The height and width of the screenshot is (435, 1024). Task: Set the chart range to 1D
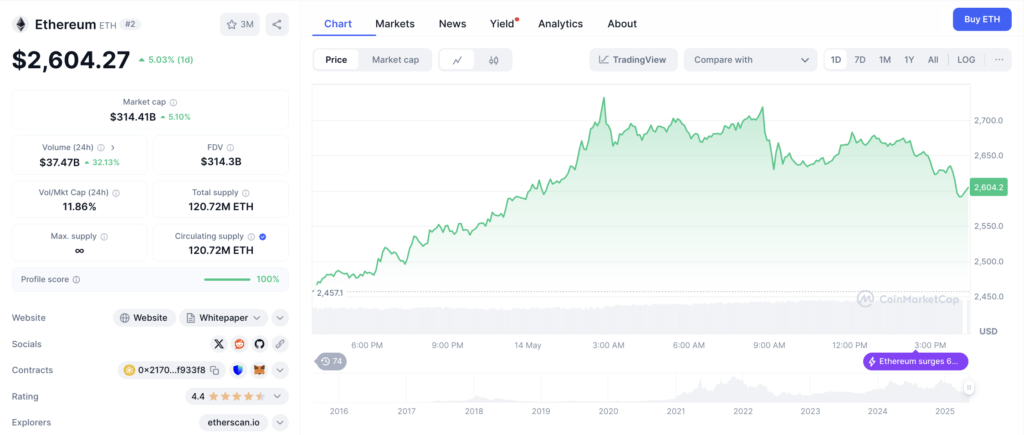pos(836,59)
